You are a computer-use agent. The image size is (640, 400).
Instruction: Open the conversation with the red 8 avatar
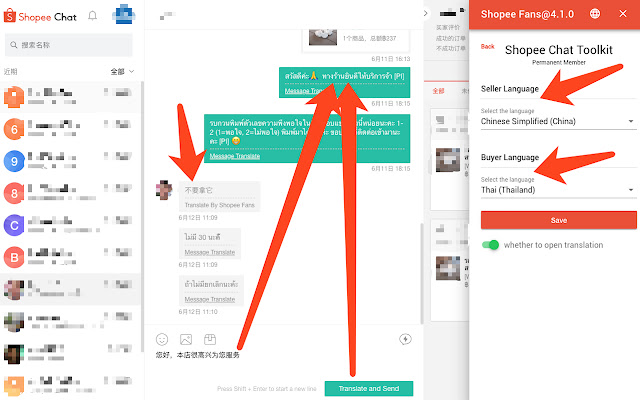point(70,193)
